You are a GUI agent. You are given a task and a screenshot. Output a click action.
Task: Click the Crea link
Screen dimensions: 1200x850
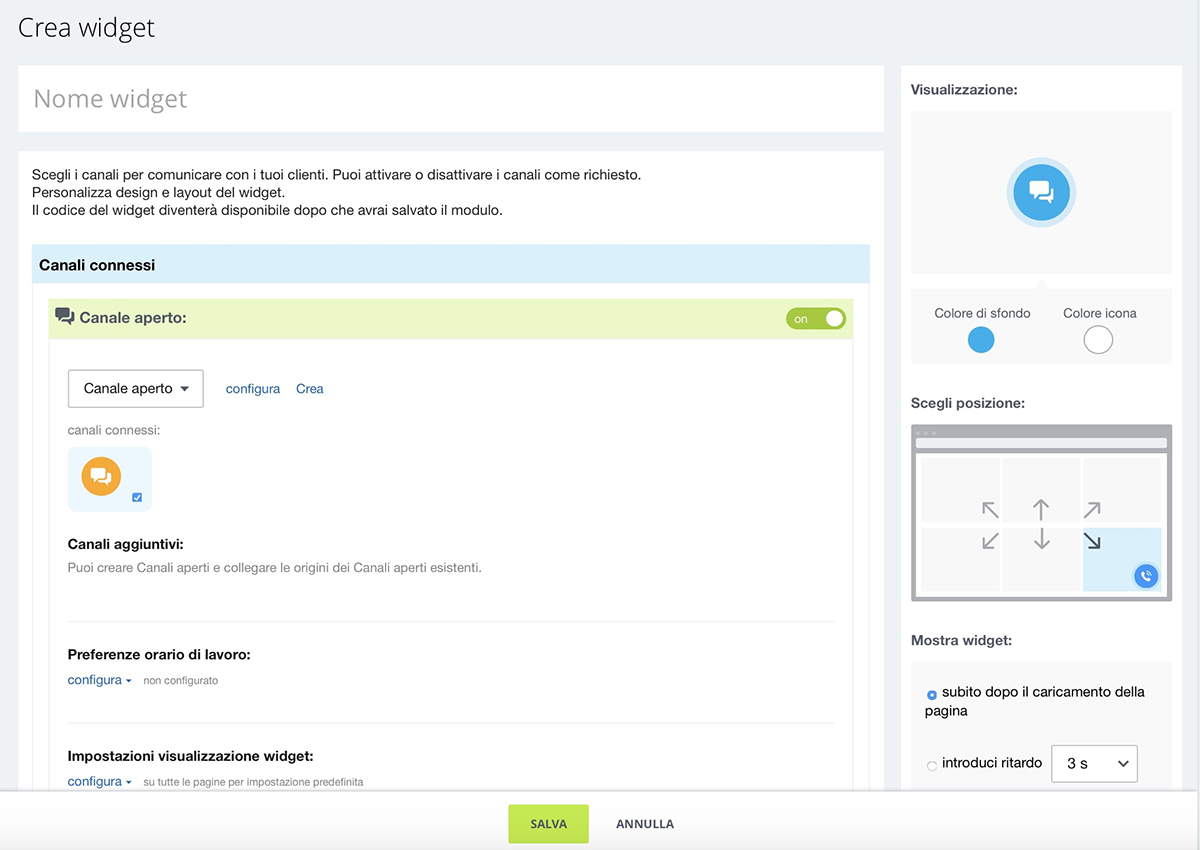coord(310,389)
